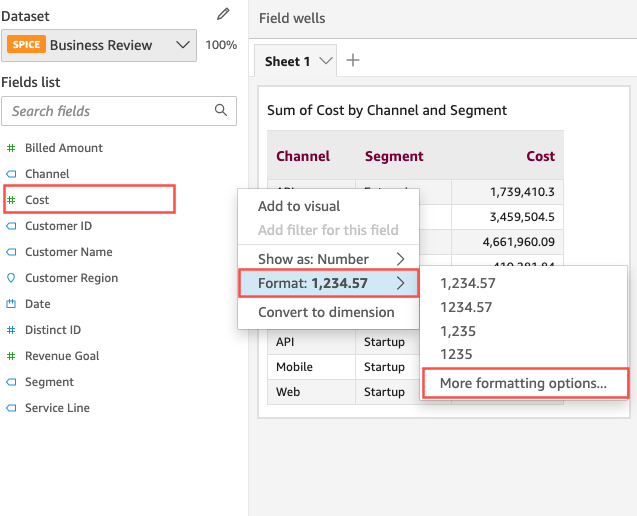
Task: Click the dimension icon beside Channel field
Action: click(x=11, y=174)
